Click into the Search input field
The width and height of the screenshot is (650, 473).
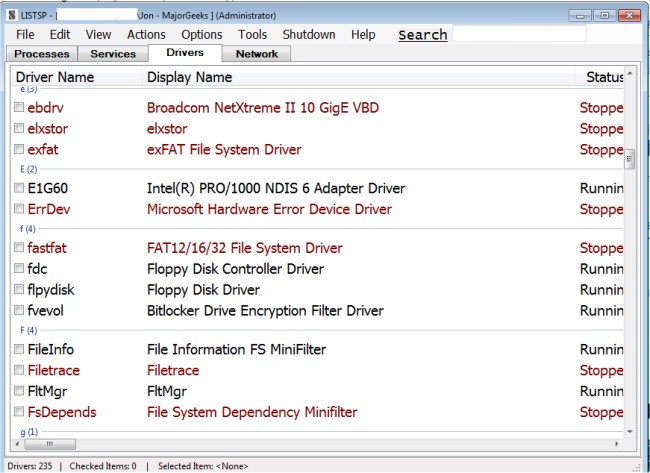[x=519, y=34]
